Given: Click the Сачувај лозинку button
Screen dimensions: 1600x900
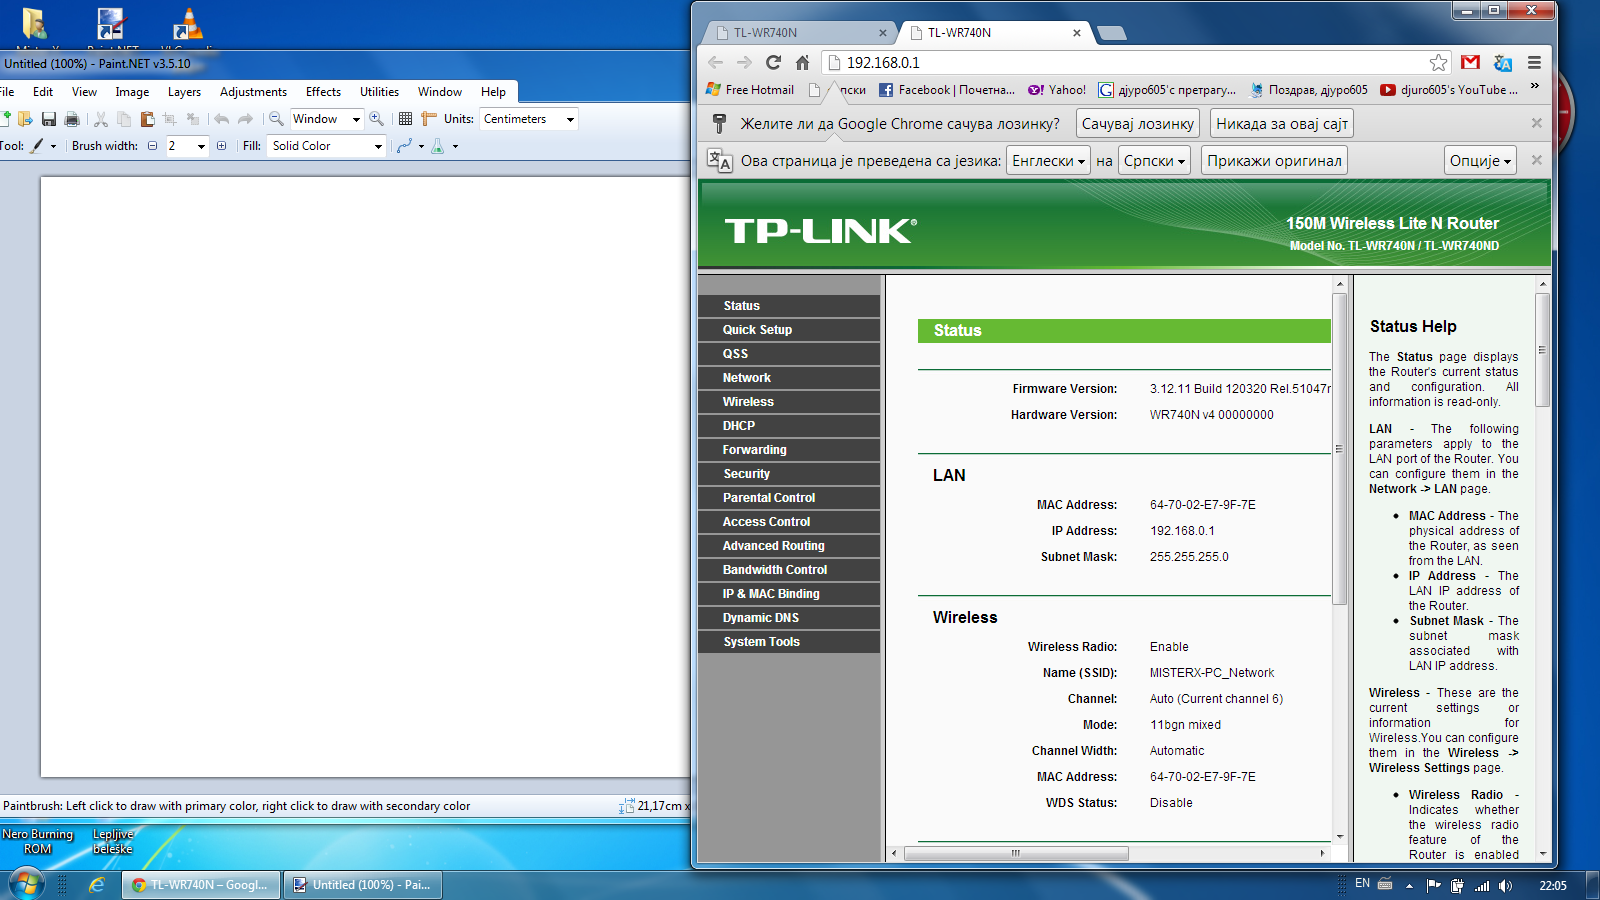Looking at the screenshot, I should click(1138, 124).
